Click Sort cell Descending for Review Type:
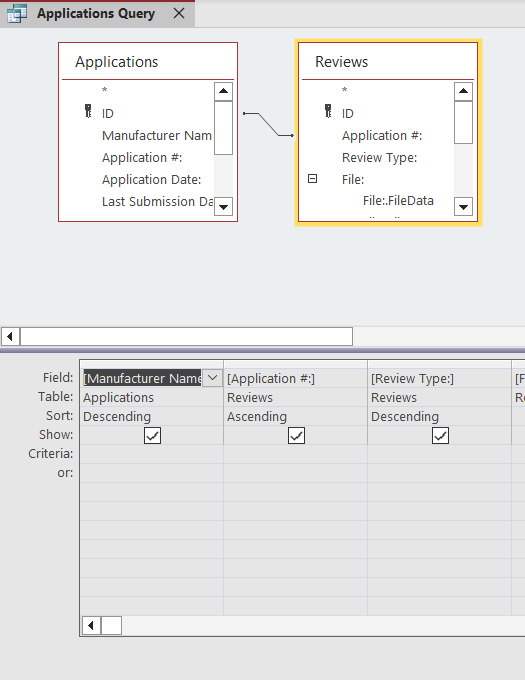This screenshot has height=680, width=525. coord(439,416)
